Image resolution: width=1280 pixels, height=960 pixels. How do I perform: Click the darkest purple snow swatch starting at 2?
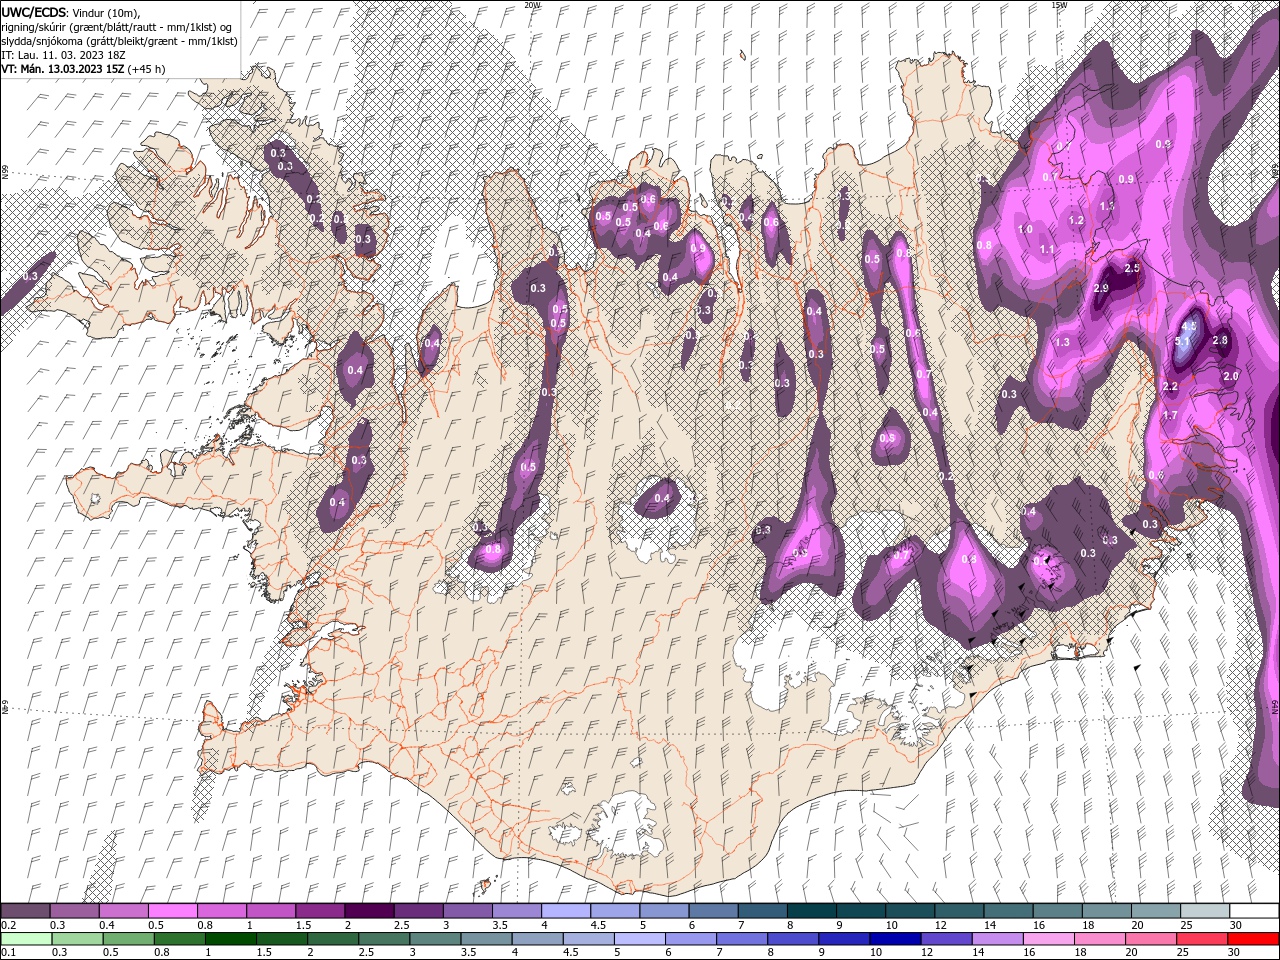click(369, 911)
